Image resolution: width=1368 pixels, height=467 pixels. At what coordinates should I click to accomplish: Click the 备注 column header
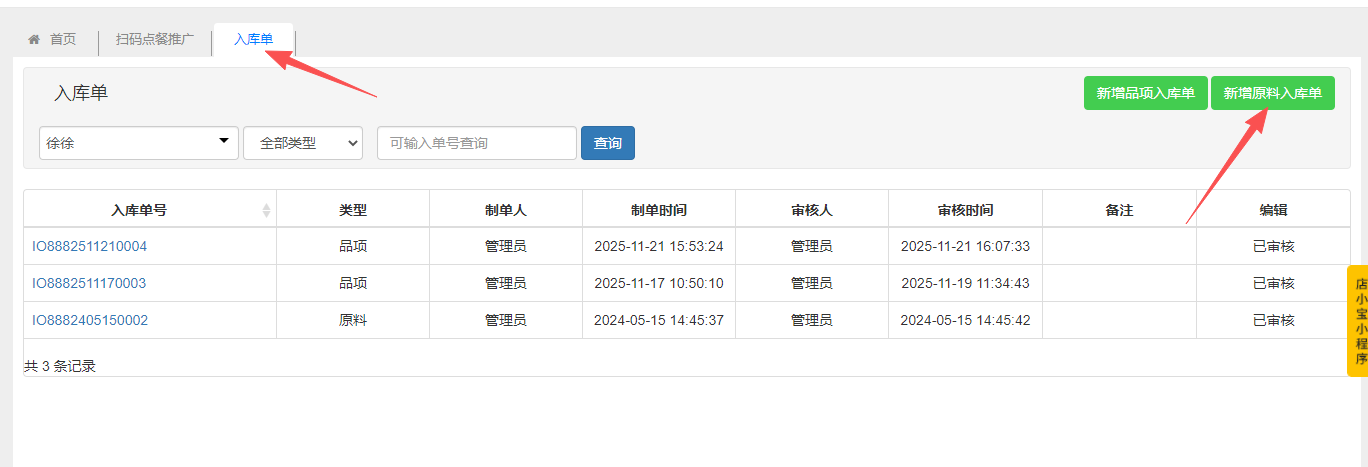tap(1119, 210)
